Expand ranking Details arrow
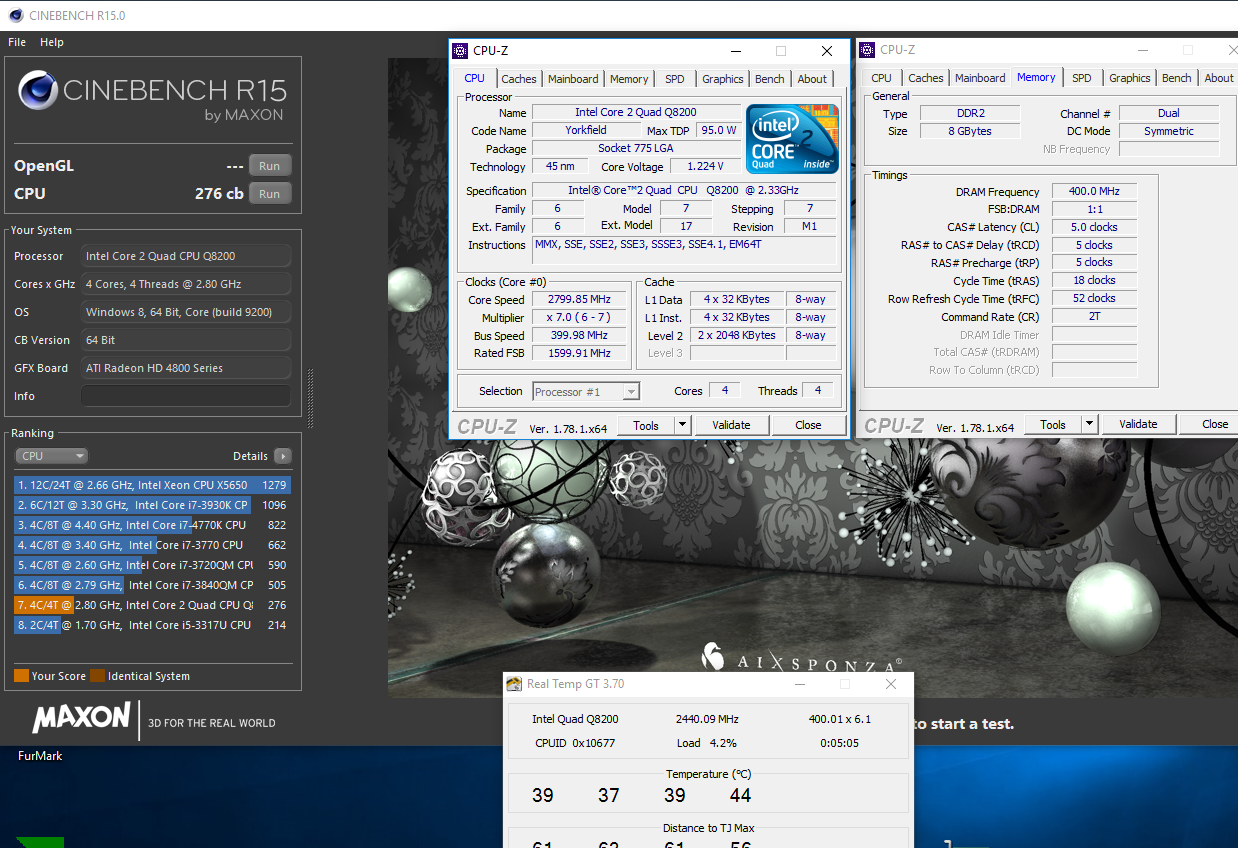This screenshot has width=1238, height=848. [x=283, y=456]
